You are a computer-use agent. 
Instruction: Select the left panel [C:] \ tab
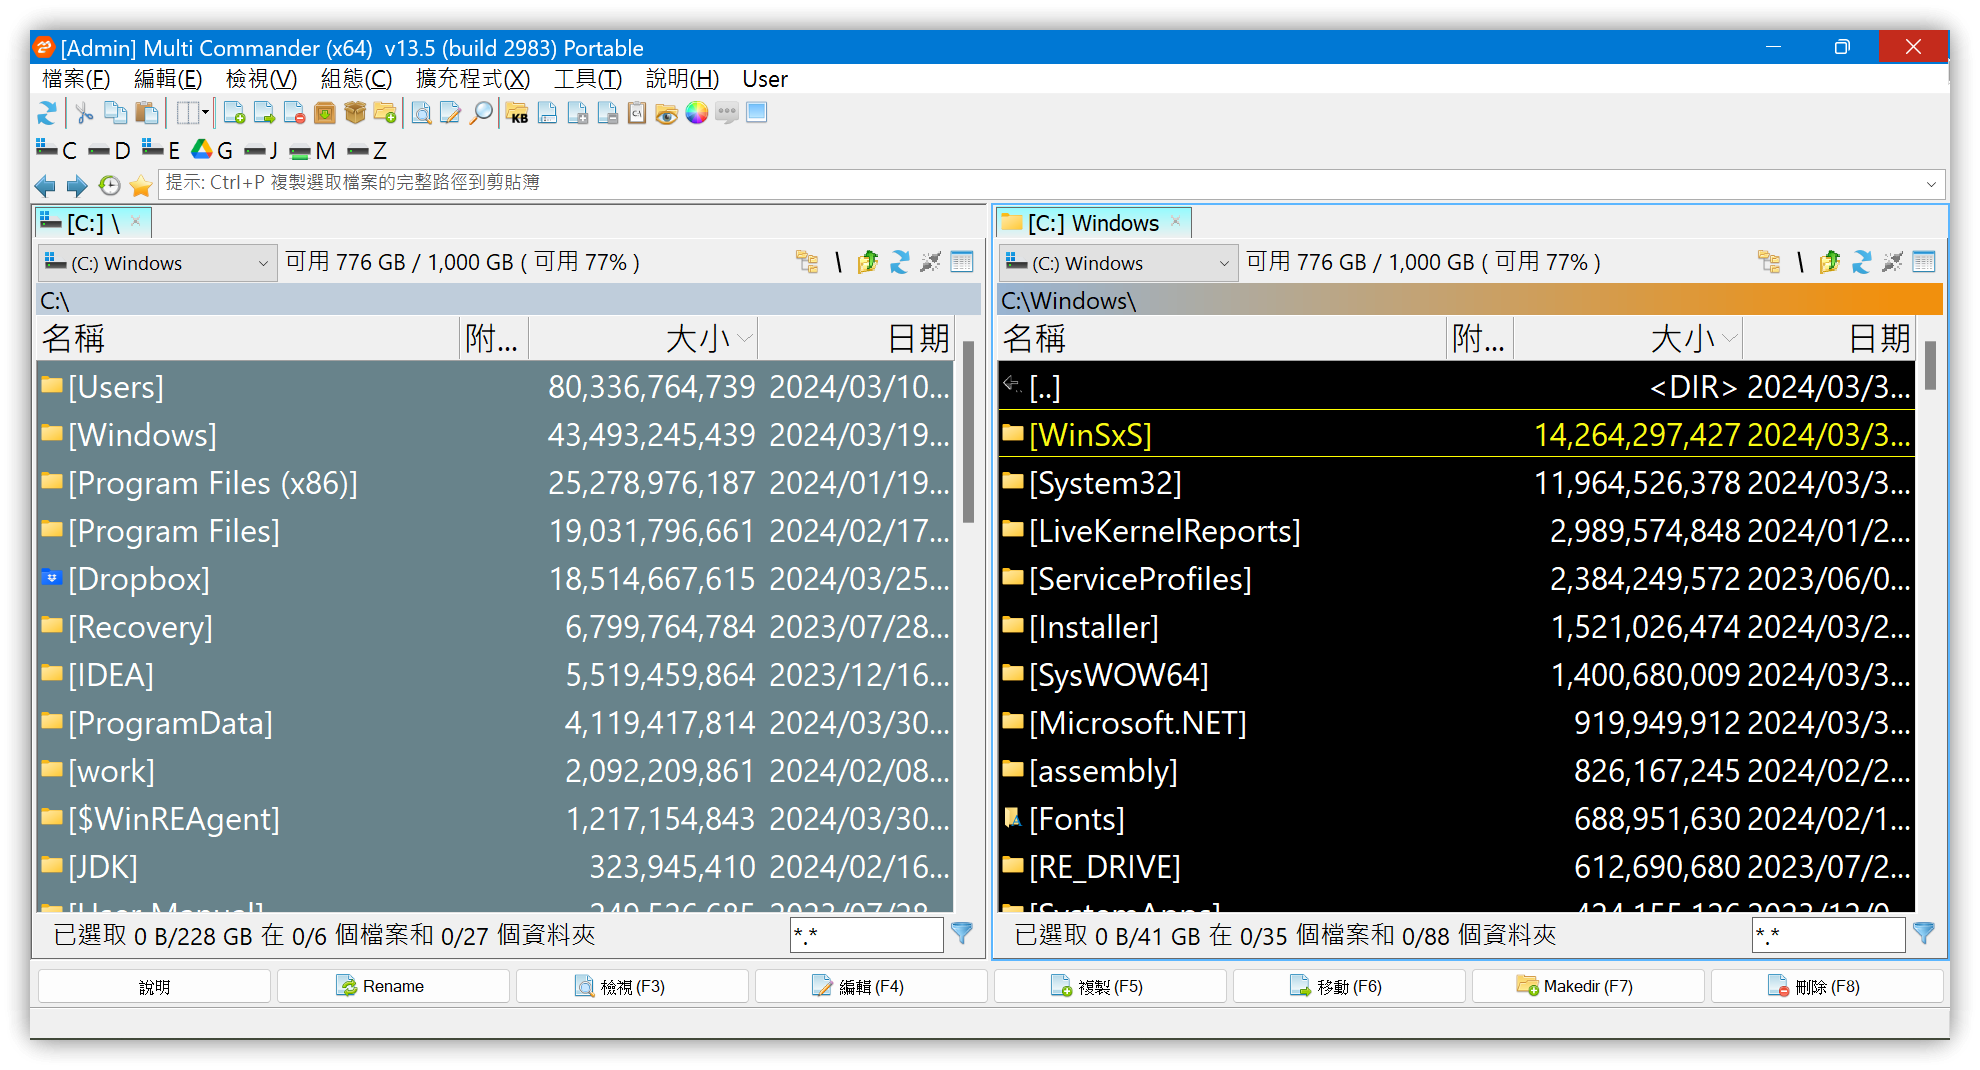(93, 222)
